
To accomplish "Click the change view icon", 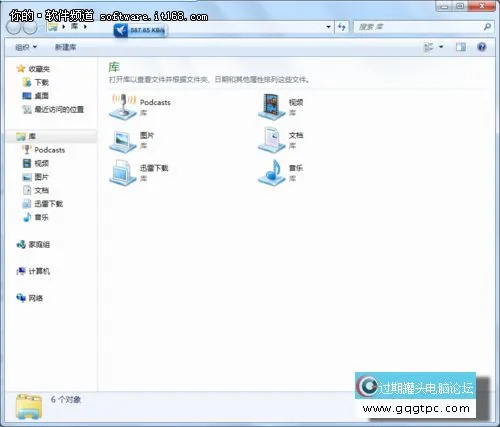I will click(x=429, y=47).
